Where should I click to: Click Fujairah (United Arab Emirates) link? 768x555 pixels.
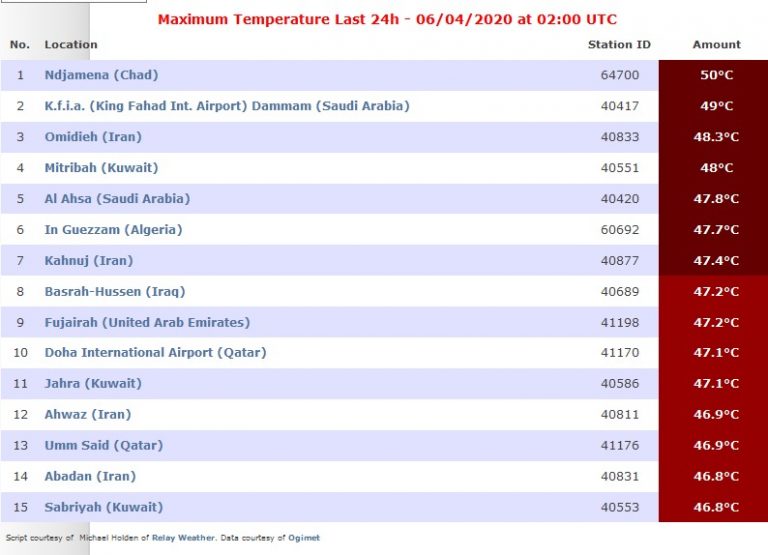point(147,323)
